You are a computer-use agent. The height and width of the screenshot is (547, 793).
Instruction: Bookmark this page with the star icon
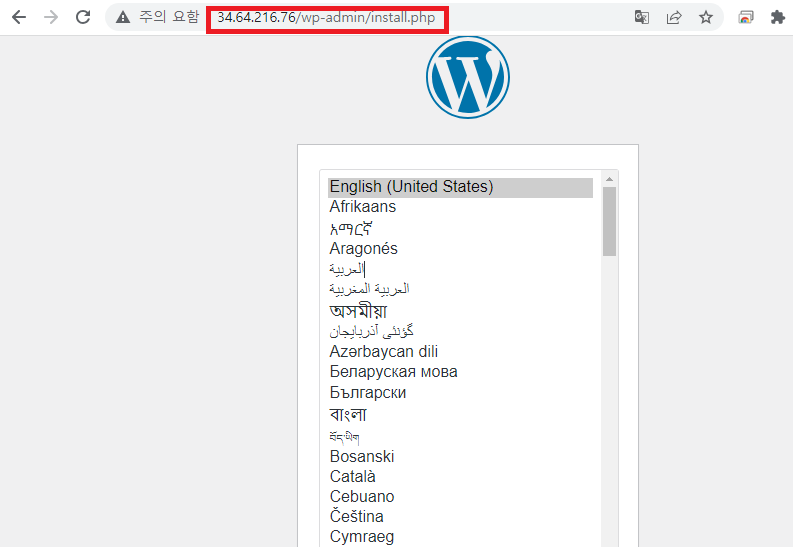(706, 18)
